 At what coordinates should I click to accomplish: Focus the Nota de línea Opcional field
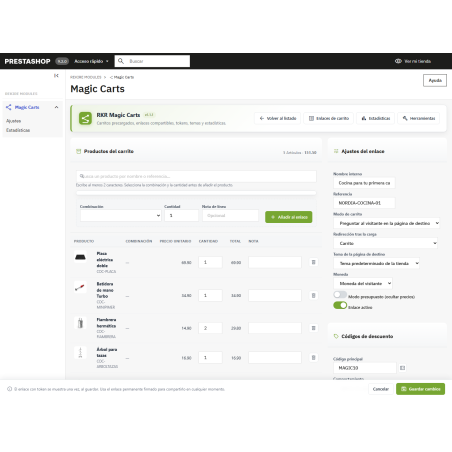[x=230, y=215]
